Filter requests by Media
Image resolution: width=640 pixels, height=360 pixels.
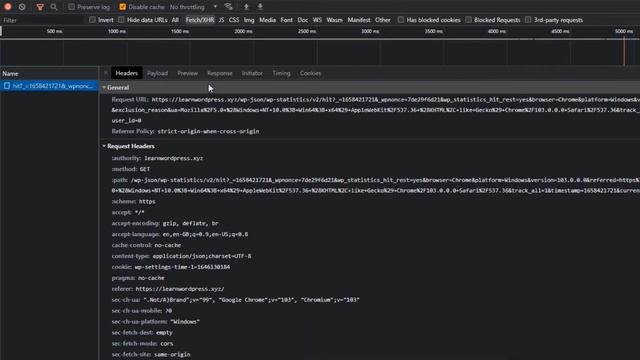click(268, 20)
